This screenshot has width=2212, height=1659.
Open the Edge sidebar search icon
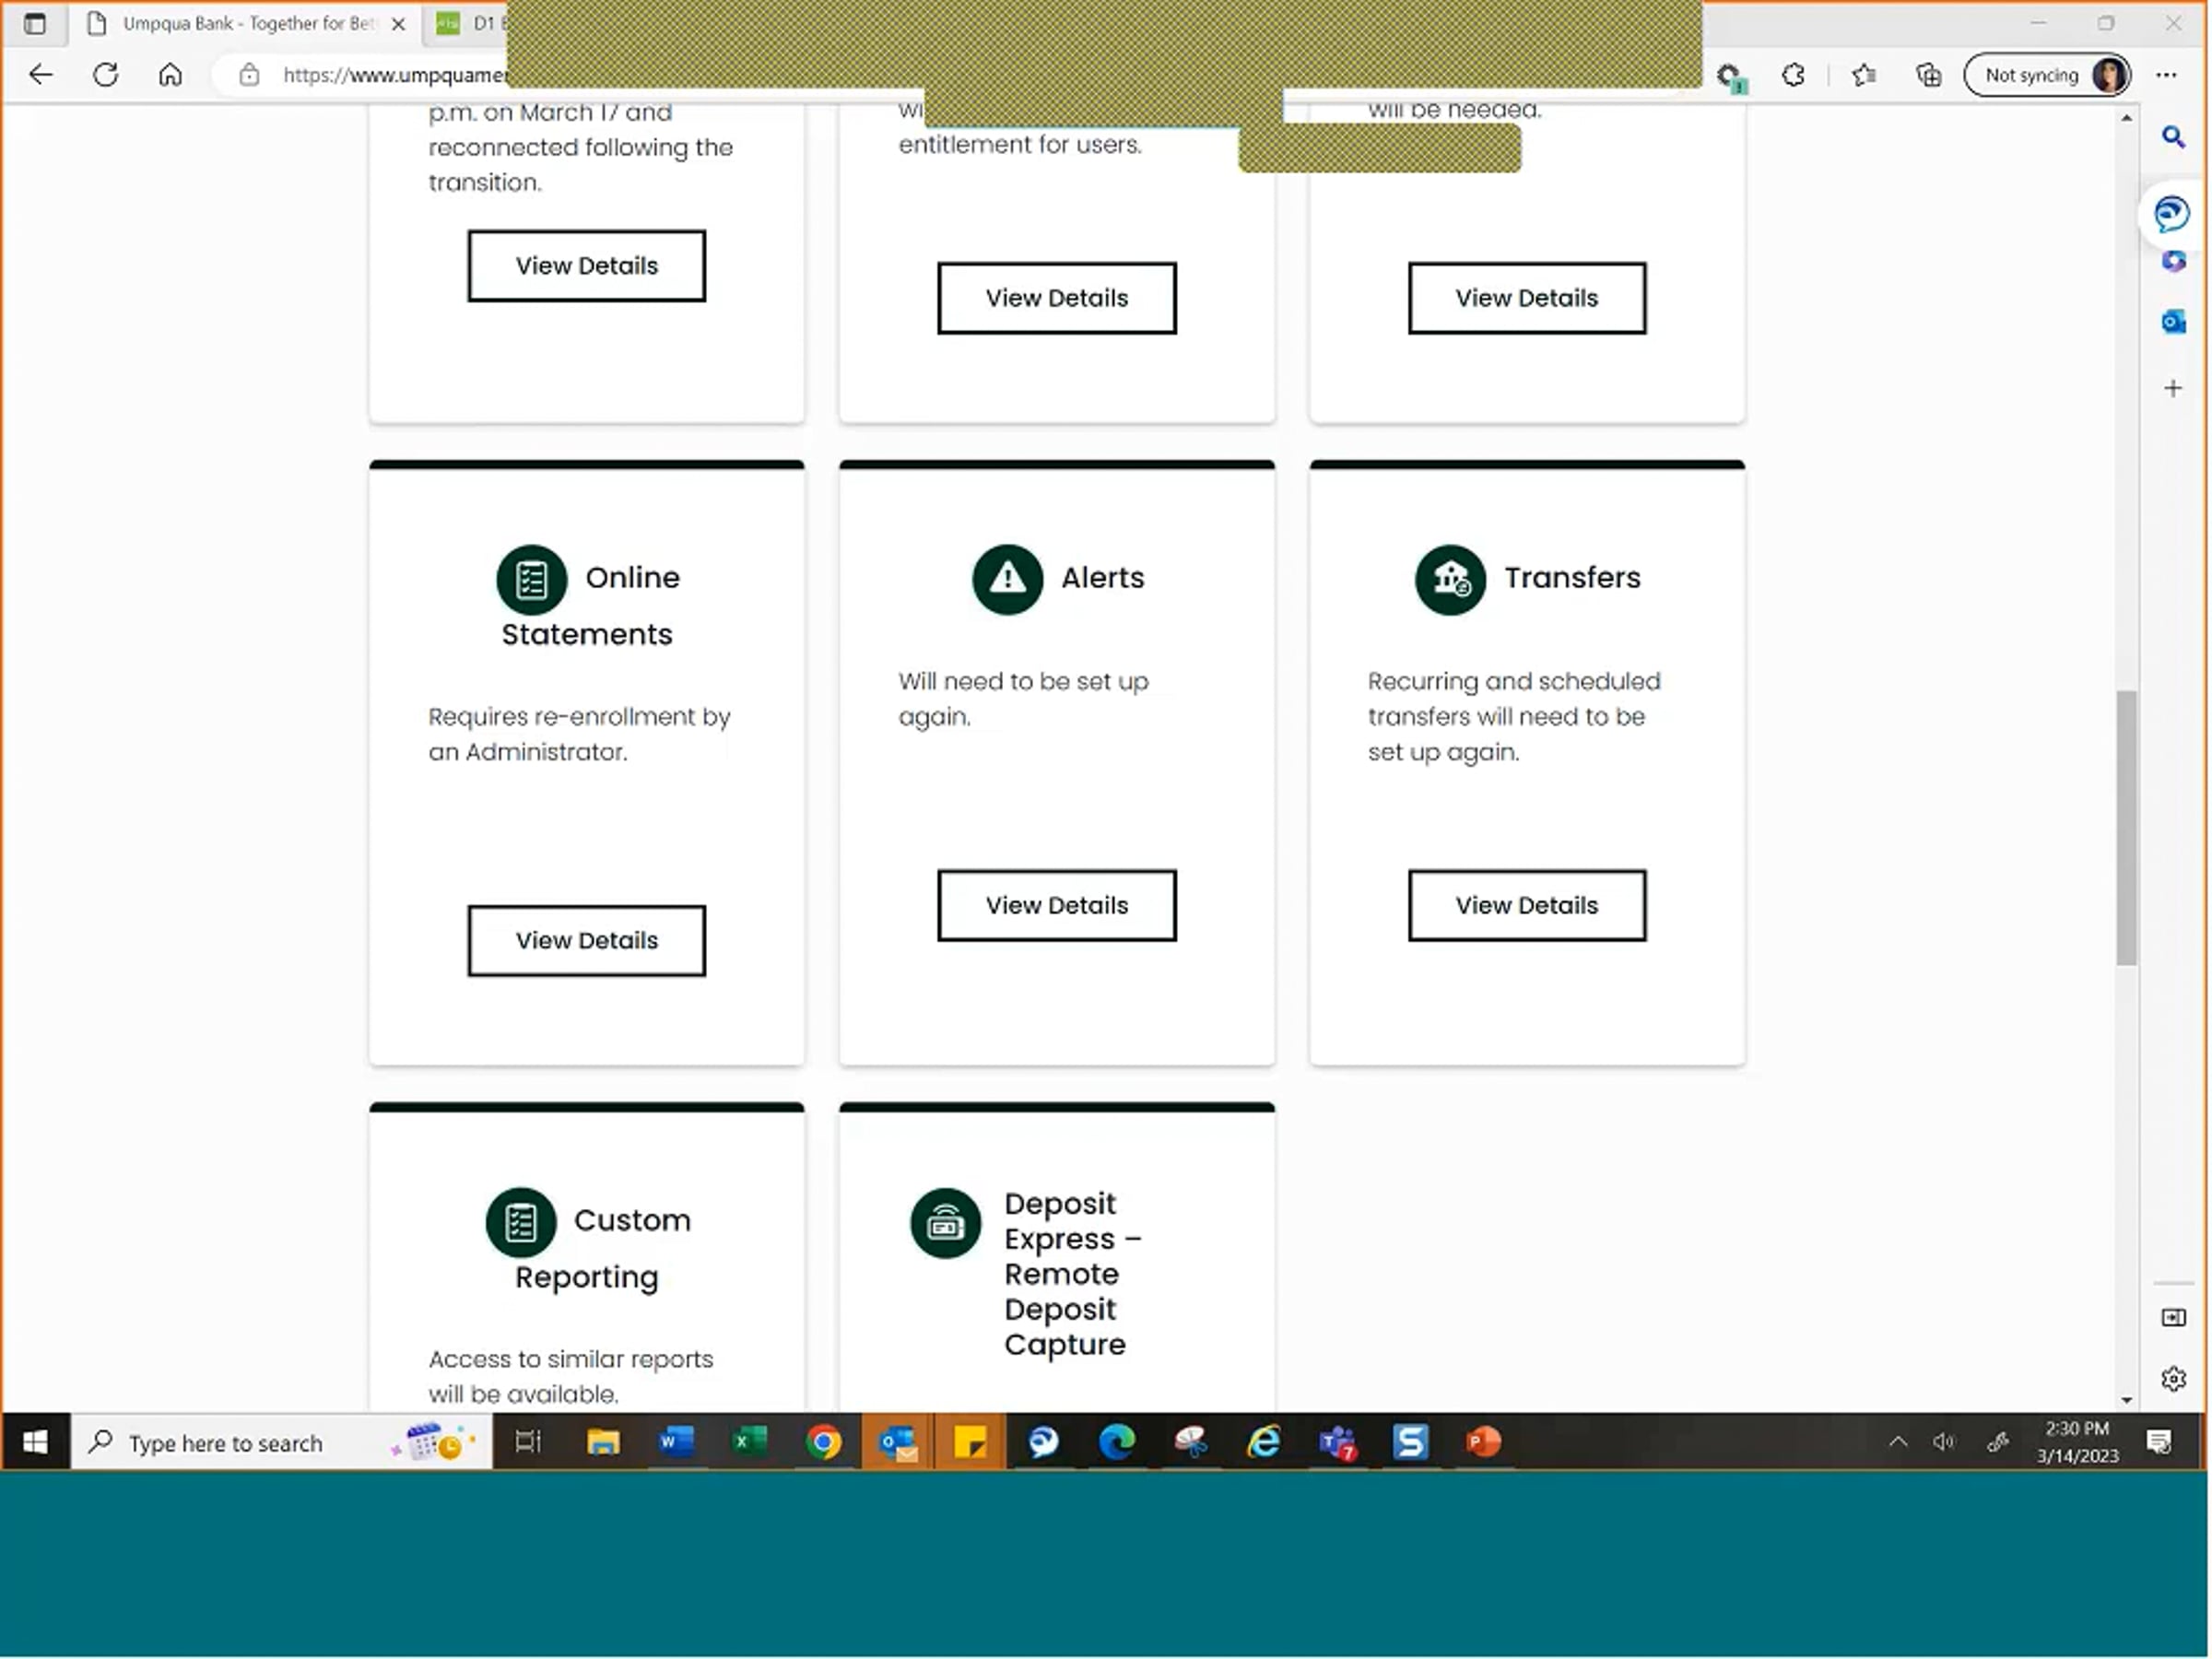point(2172,137)
